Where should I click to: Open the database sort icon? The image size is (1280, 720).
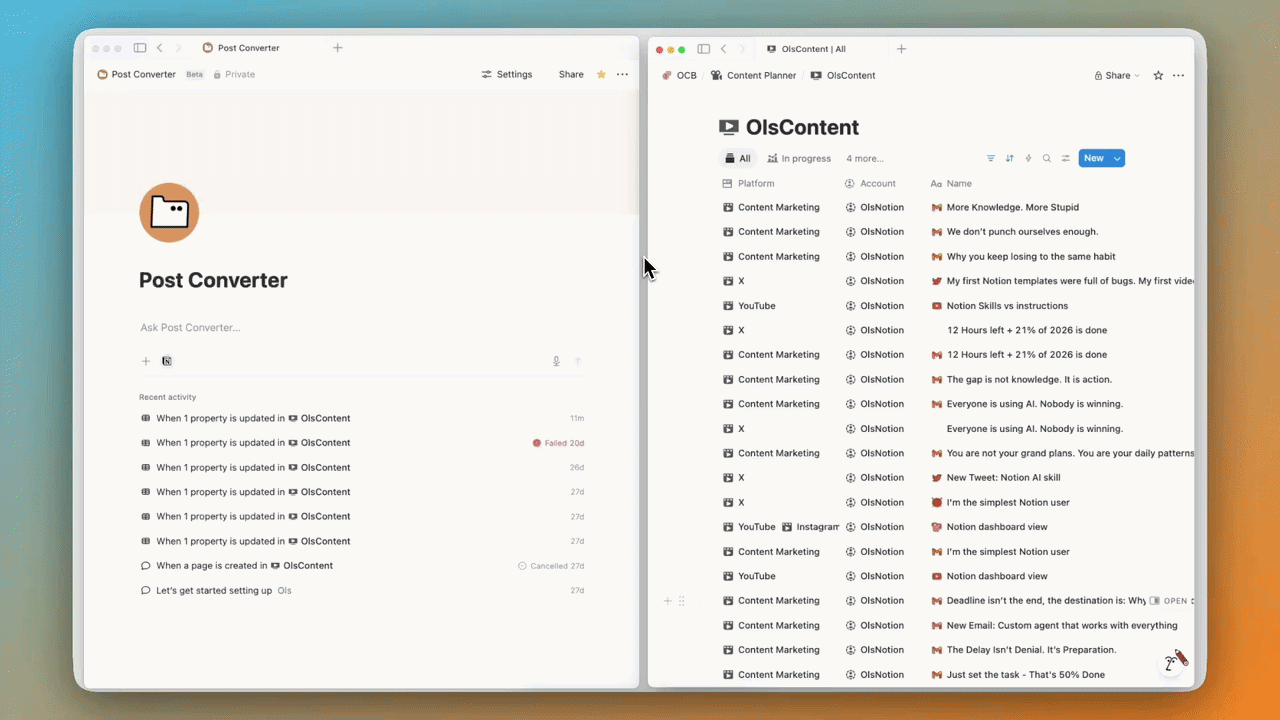click(1010, 158)
